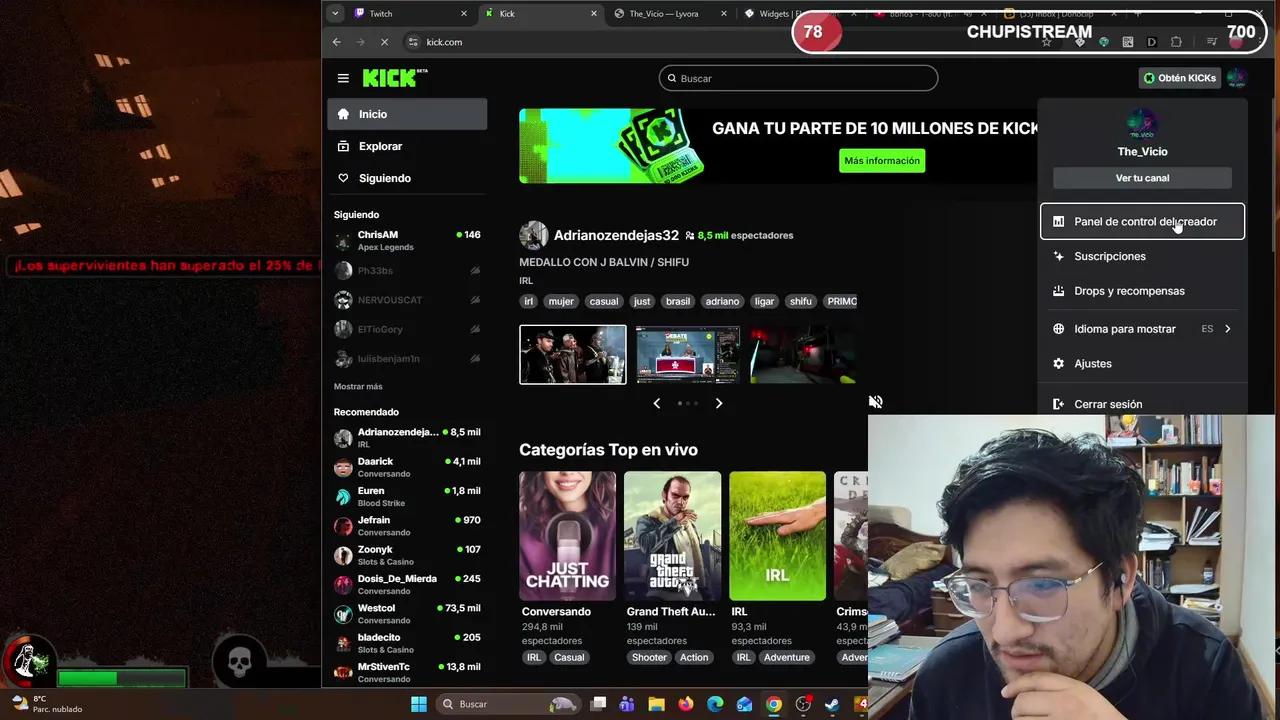
Task: Click the casual stream tag
Action: (603, 301)
